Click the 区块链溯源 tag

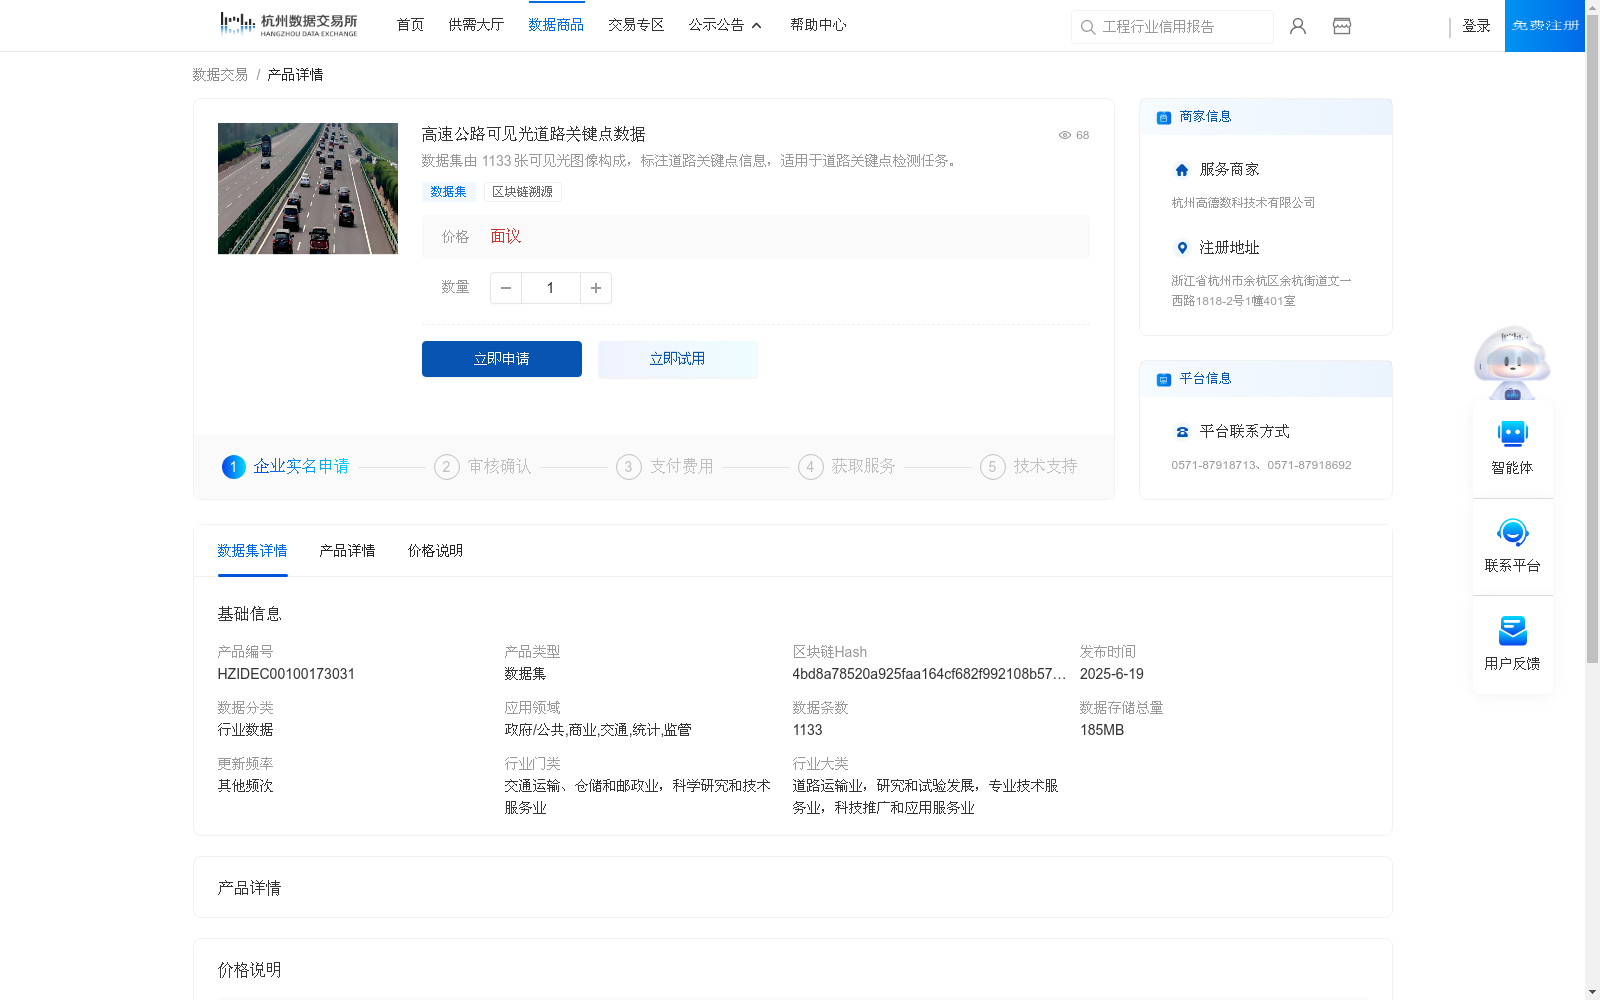522,192
